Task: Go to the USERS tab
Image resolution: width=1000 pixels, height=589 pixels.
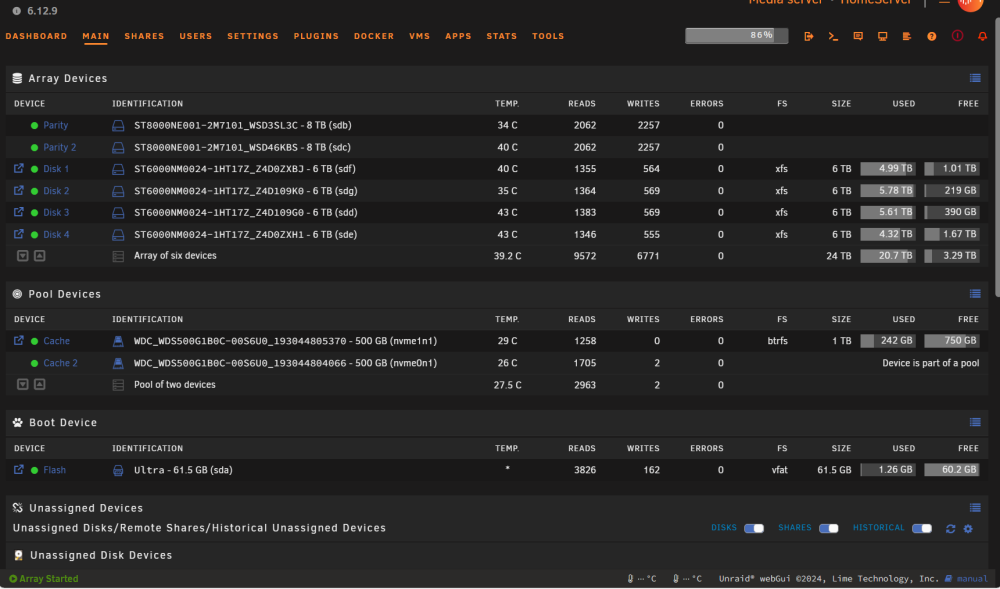Action: 196,36
